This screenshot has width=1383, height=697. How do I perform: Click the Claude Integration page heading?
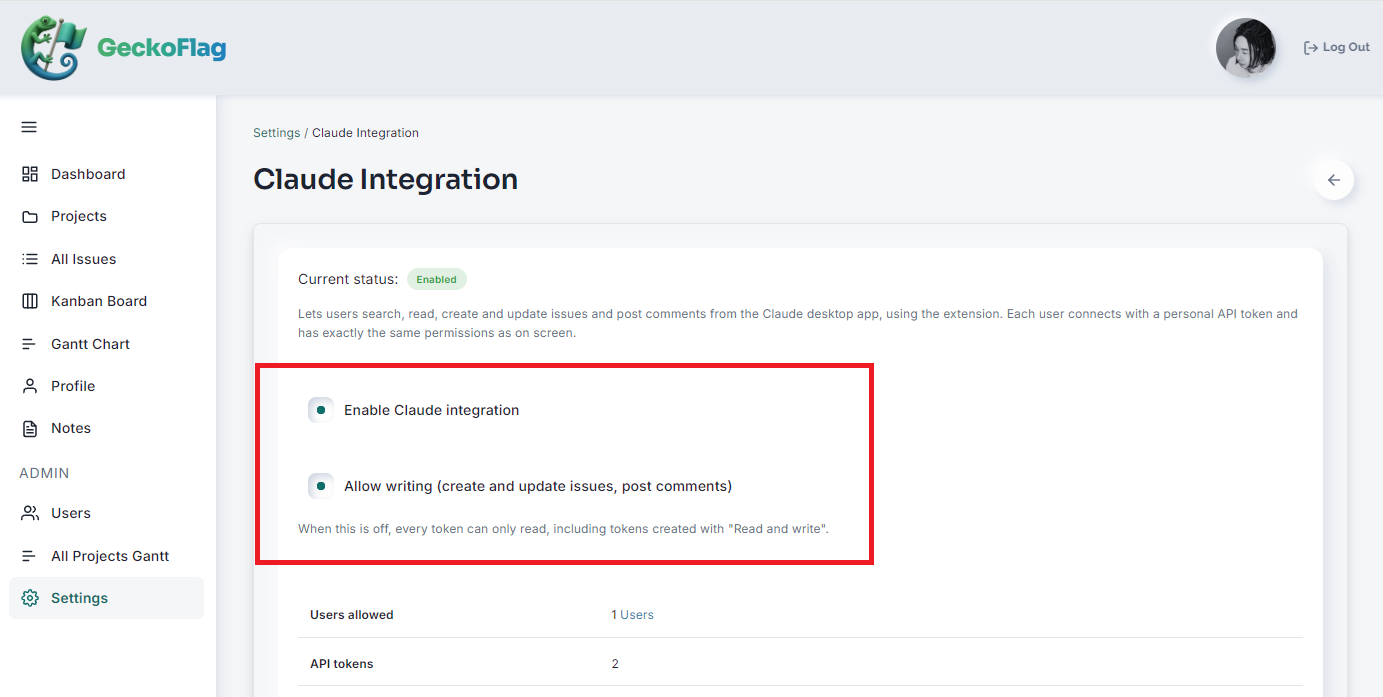pyautogui.click(x=385, y=179)
